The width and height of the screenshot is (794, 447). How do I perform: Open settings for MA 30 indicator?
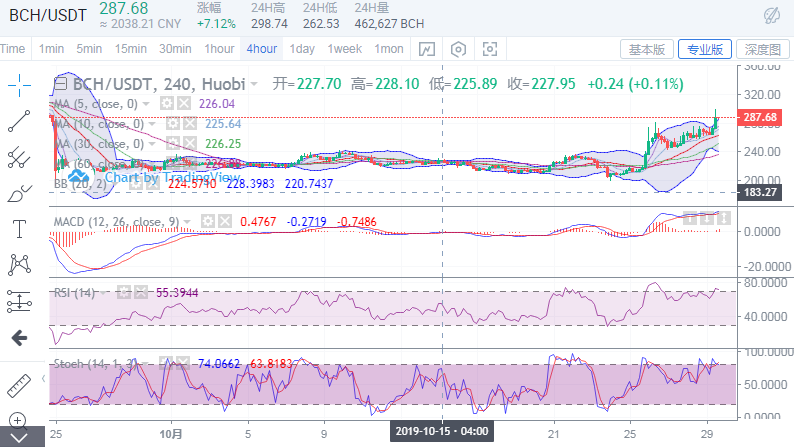coord(173,143)
